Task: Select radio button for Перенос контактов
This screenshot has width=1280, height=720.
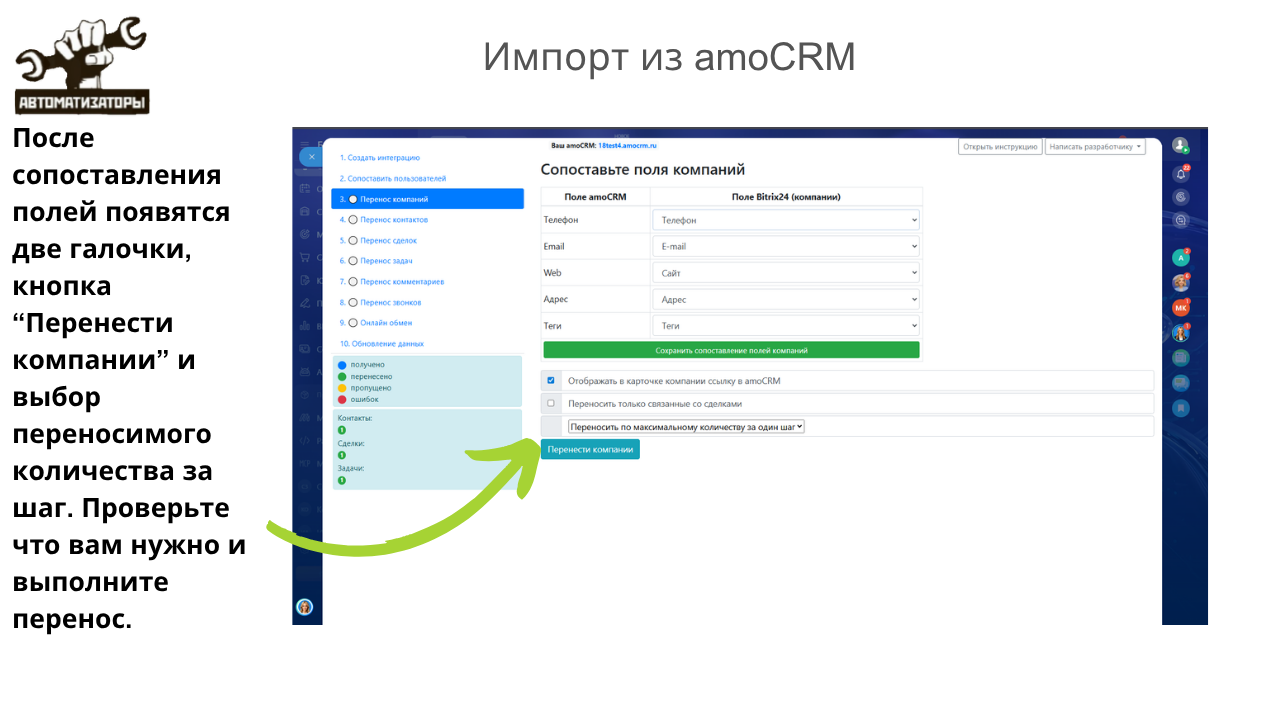Action: (x=352, y=220)
